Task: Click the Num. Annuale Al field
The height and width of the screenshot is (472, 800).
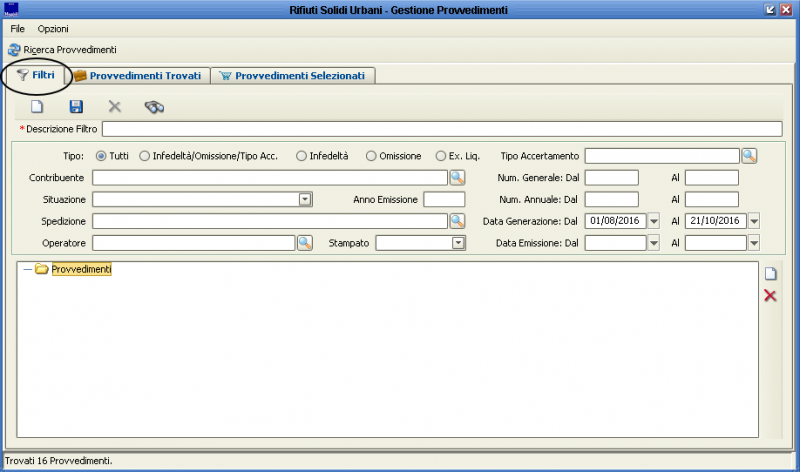Action: pos(712,200)
